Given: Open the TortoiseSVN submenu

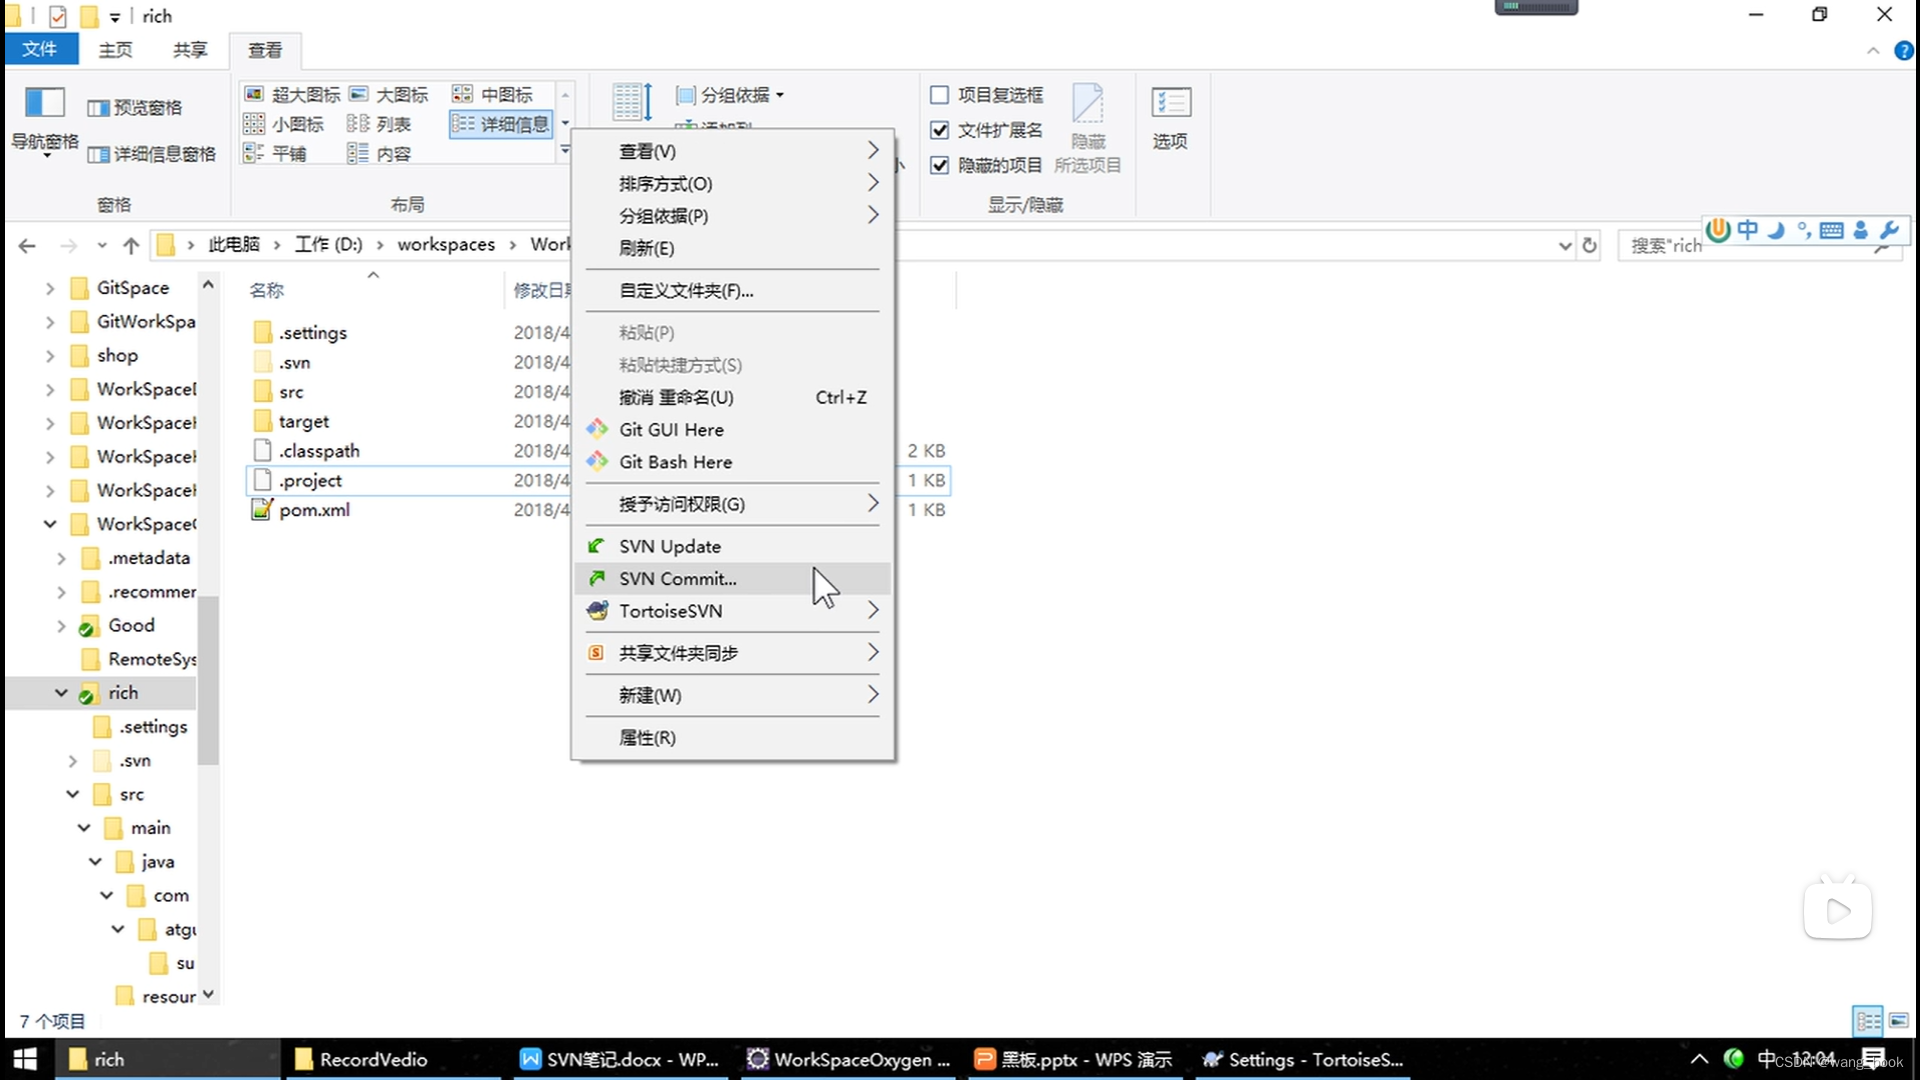Looking at the screenshot, I should click(733, 611).
